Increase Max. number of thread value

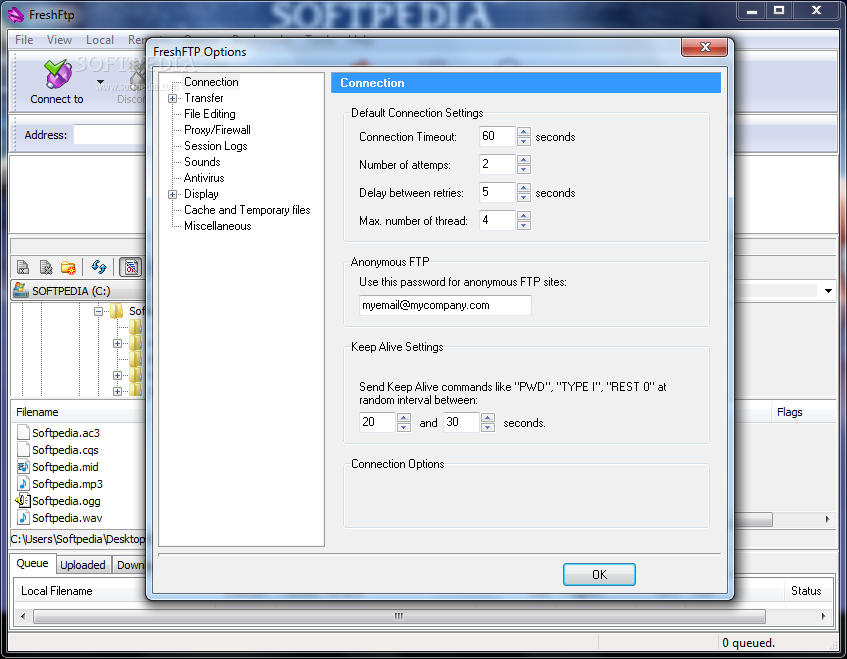(x=523, y=216)
